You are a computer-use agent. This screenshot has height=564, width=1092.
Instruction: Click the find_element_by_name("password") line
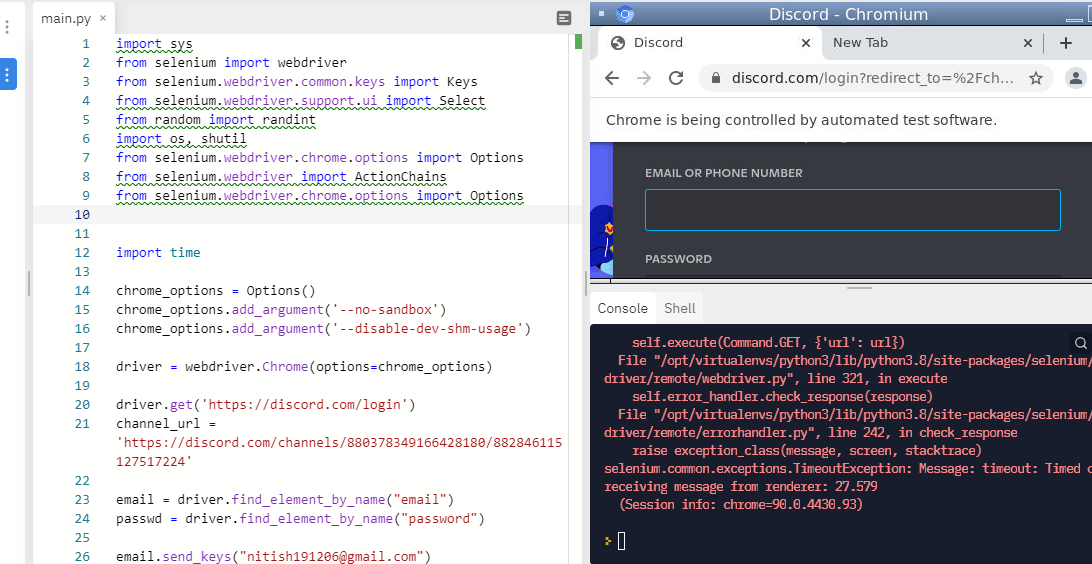click(300, 519)
